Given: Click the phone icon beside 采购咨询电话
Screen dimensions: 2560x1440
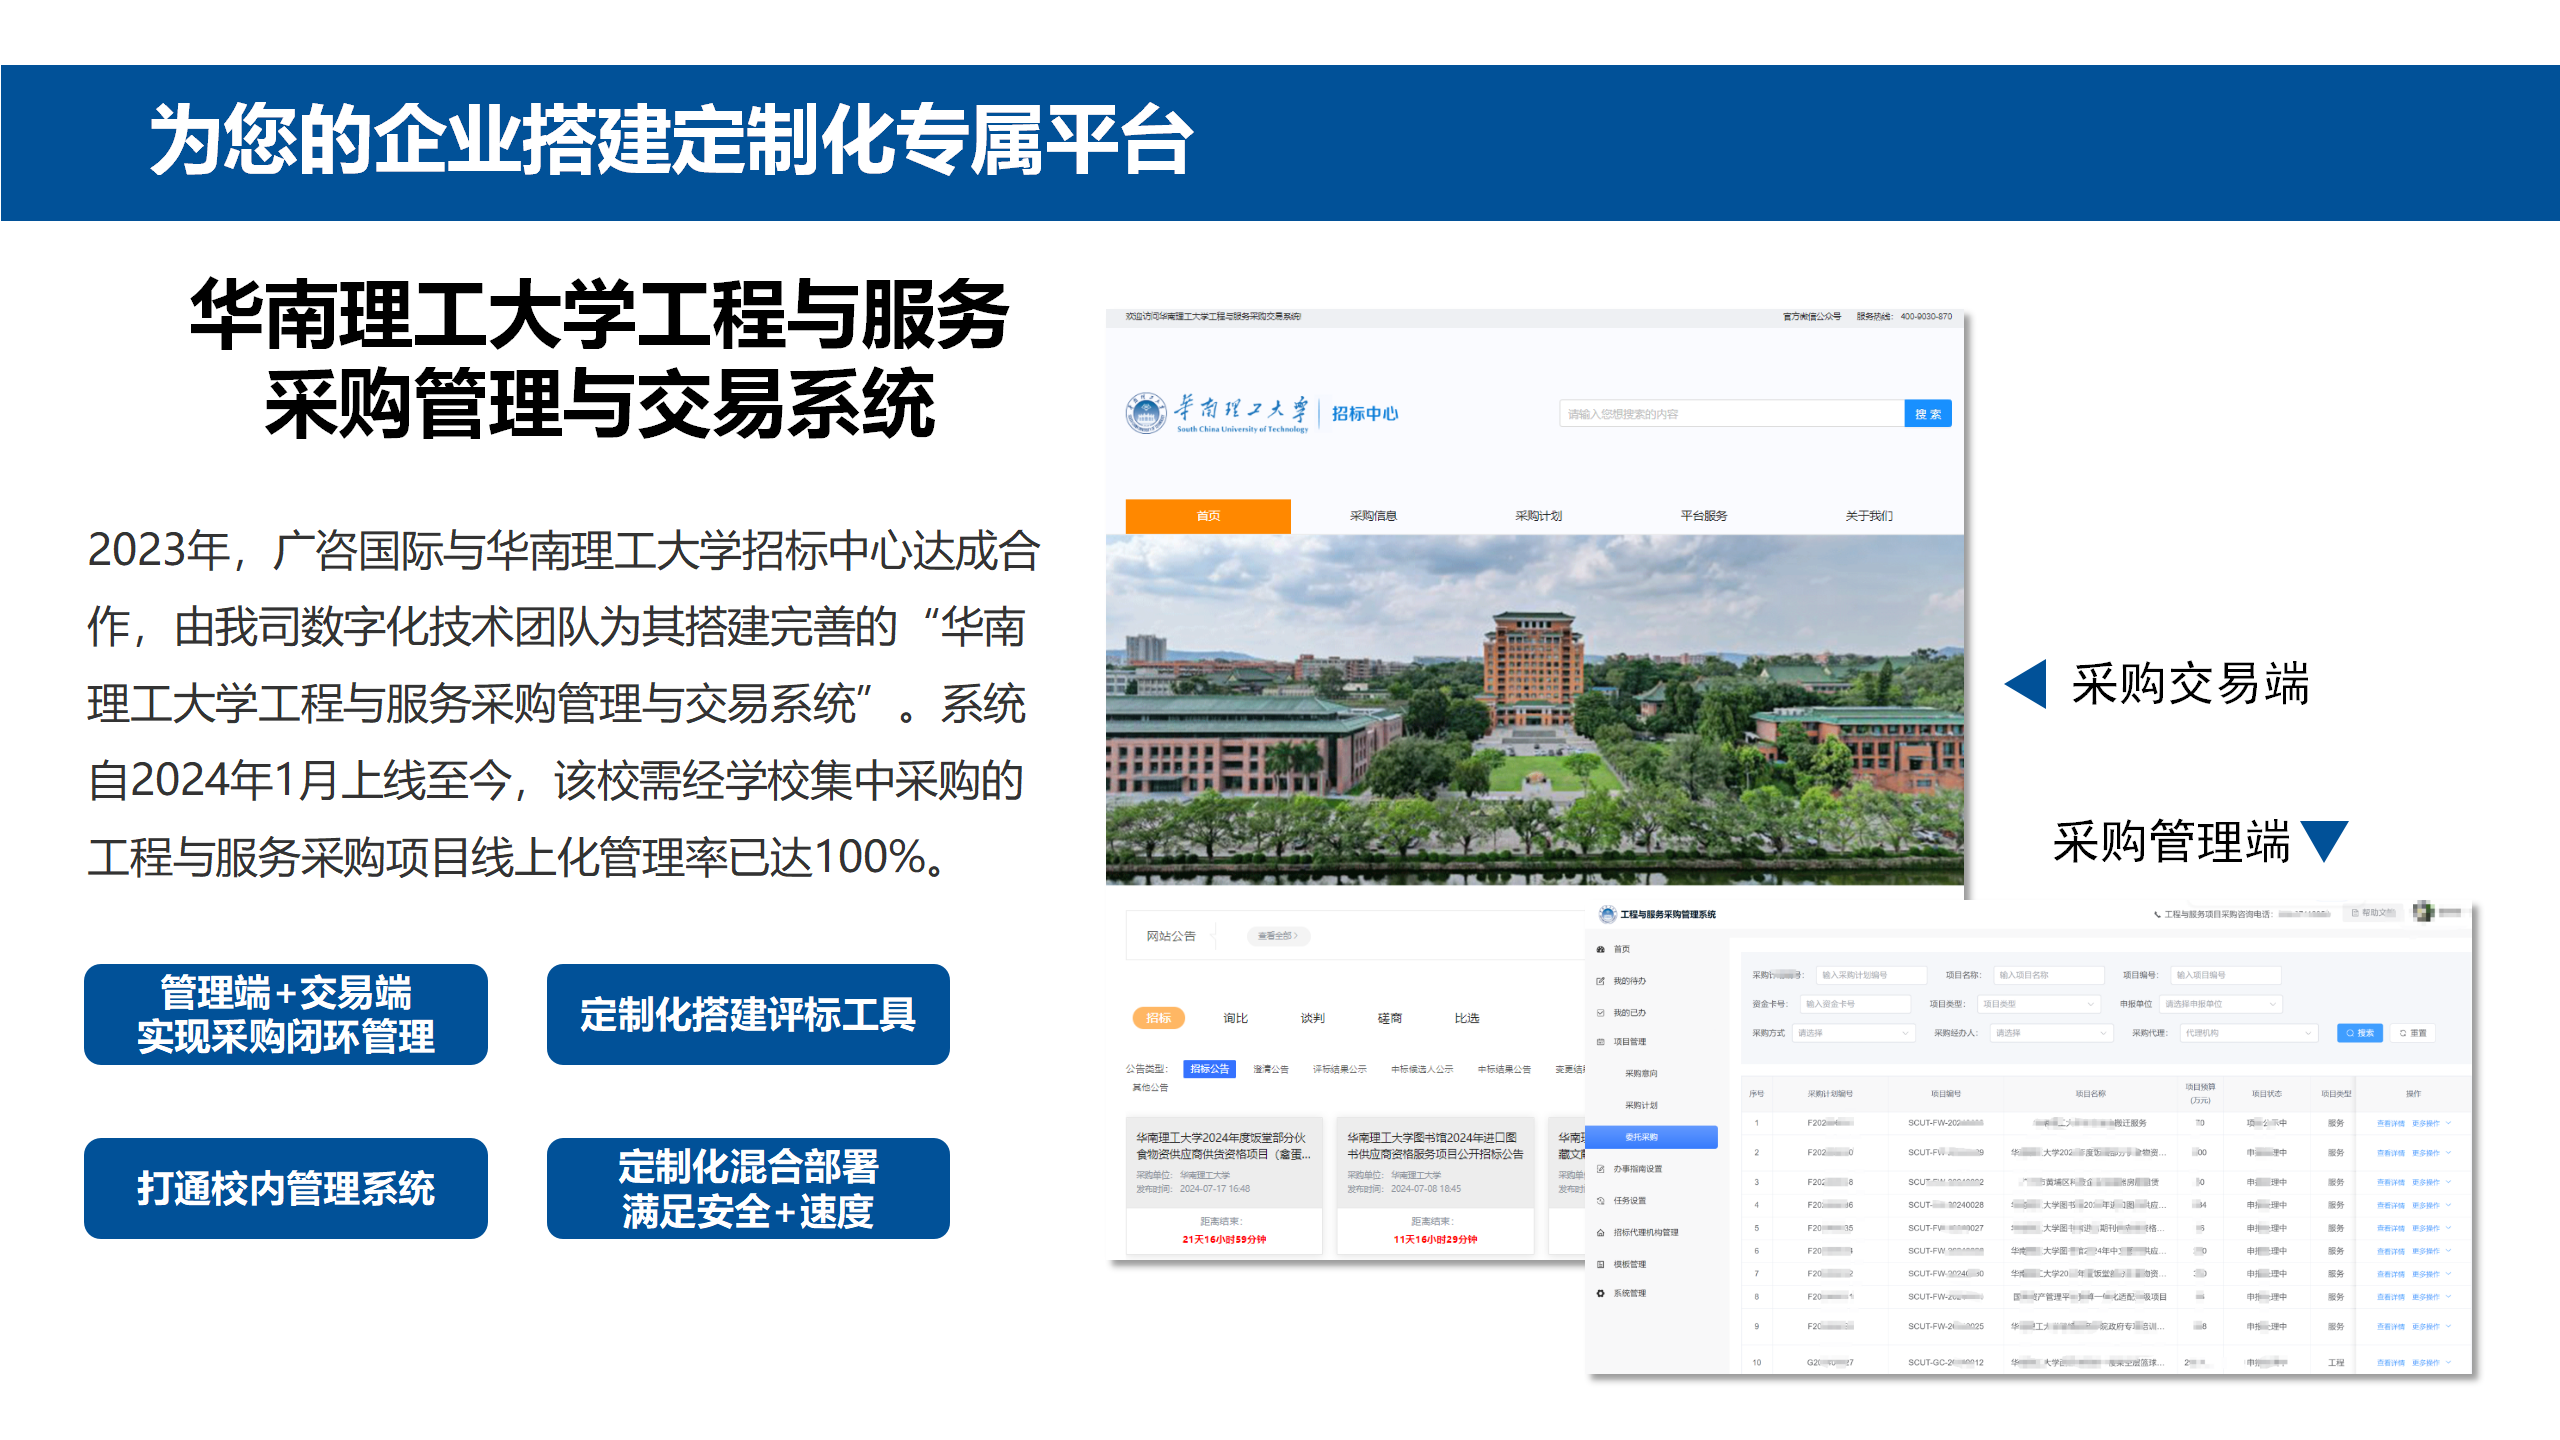Looking at the screenshot, I should tap(2156, 913).
